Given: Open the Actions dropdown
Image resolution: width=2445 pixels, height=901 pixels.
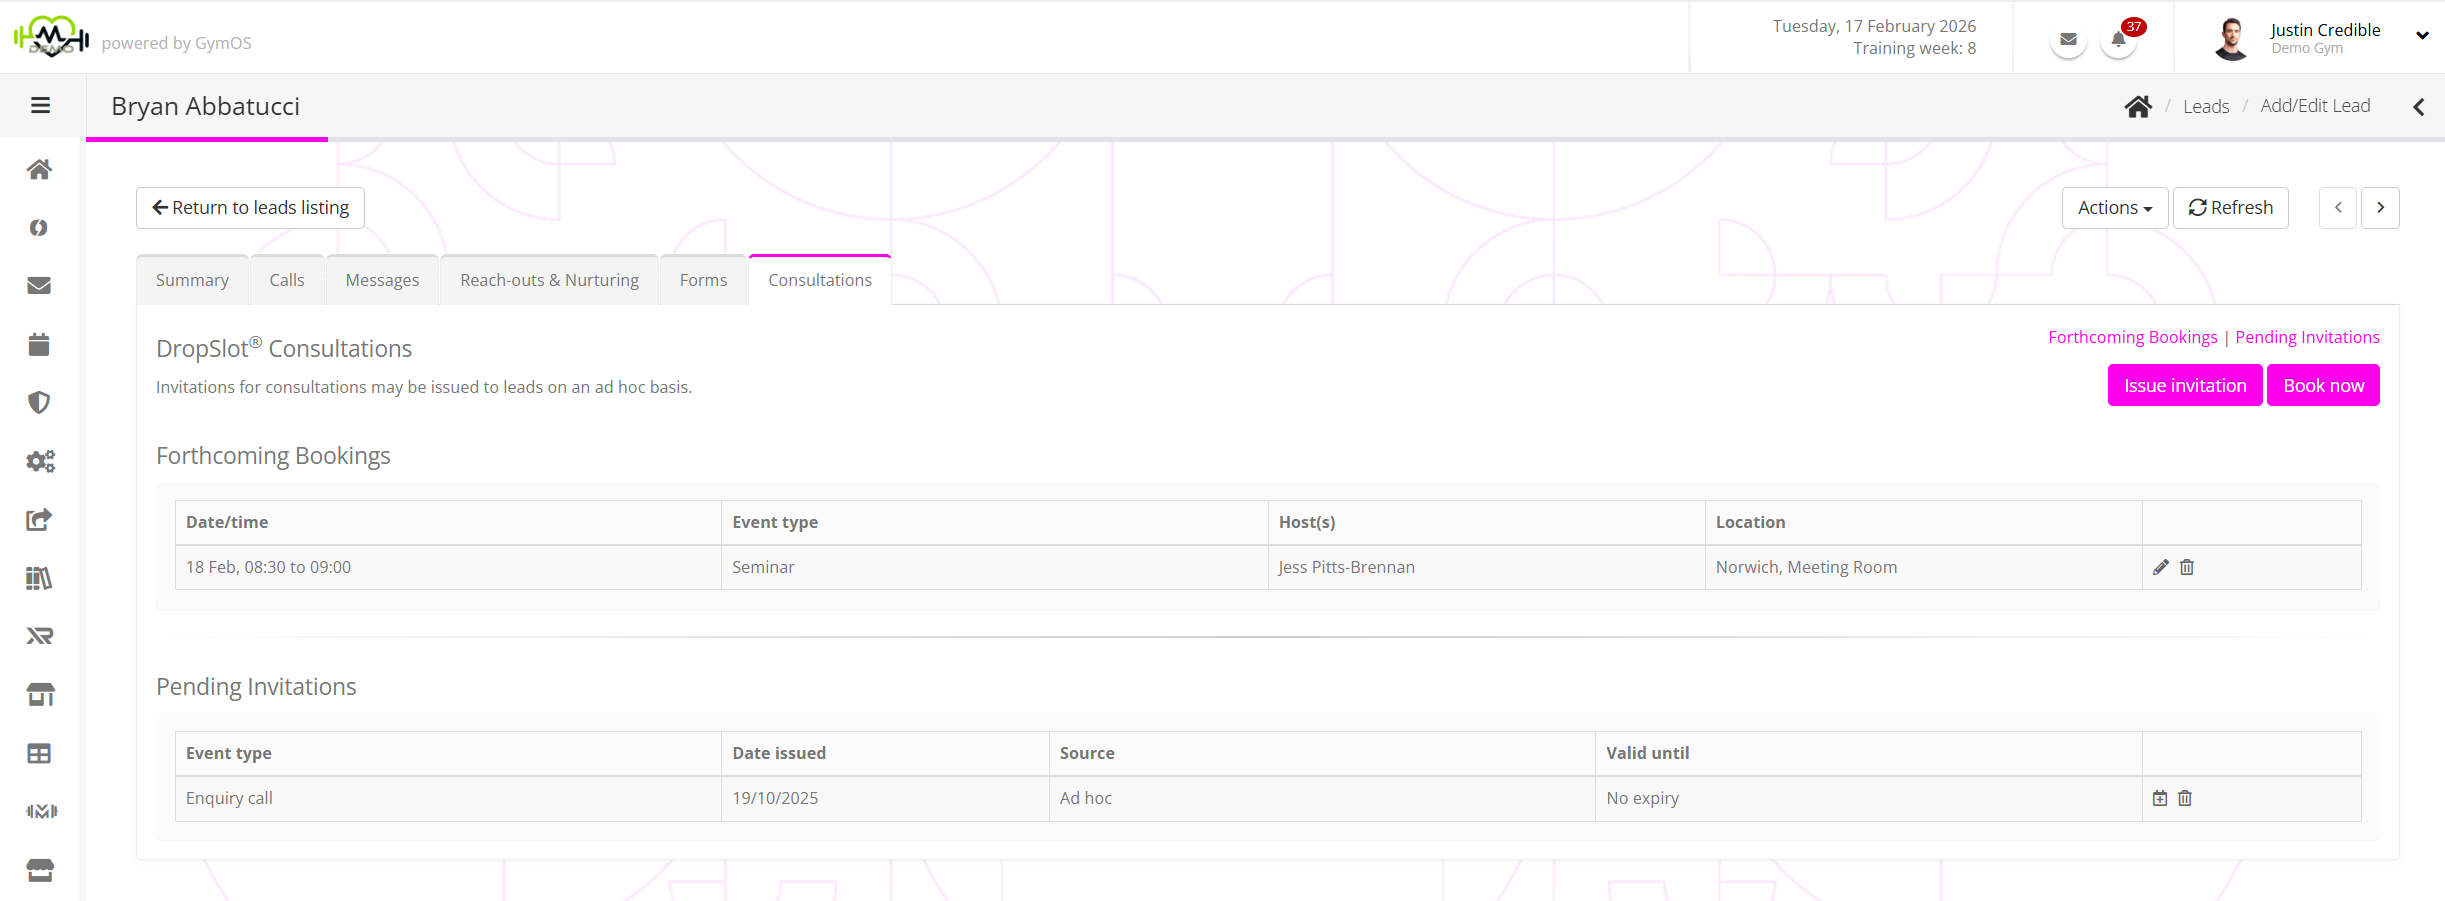Looking at the screenshot, I should tap(2114, 208).
